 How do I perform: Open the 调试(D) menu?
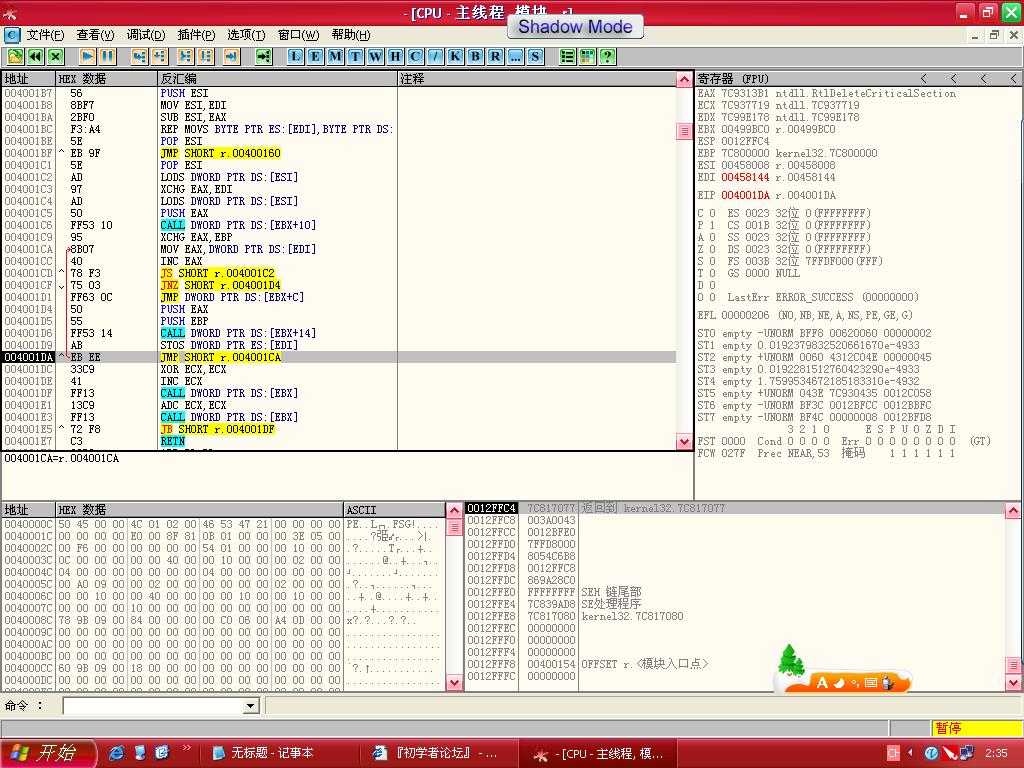point(146,35)
